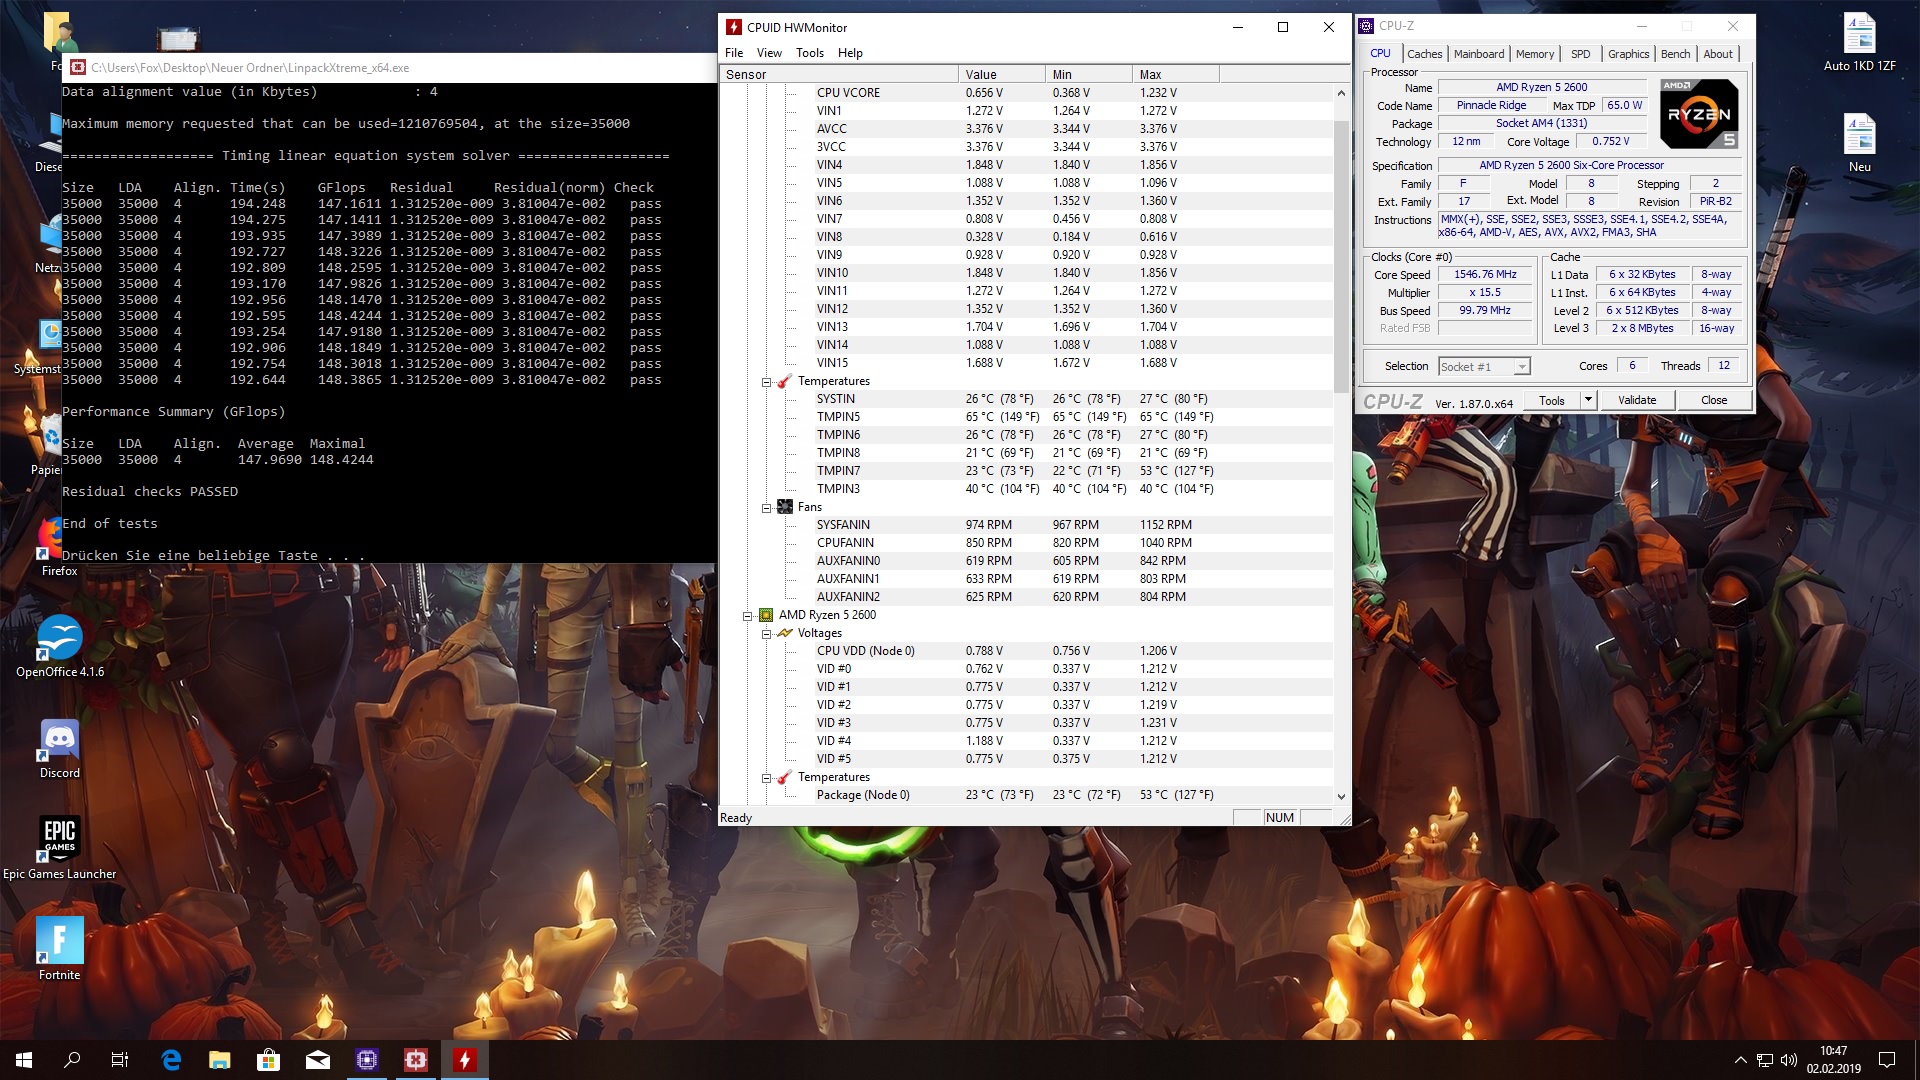Open the Tools dropdown arrow in CPU-Z
This screenshot has height=1080, width=1920.
tap(1587, 400)
